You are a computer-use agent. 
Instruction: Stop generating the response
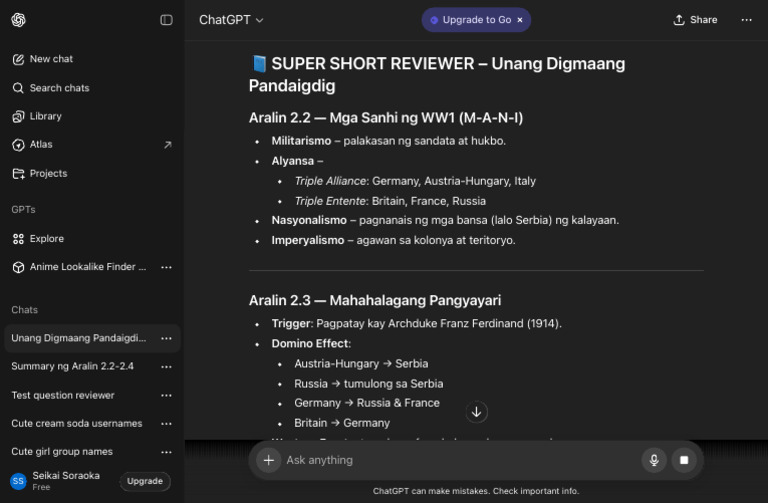684,460
